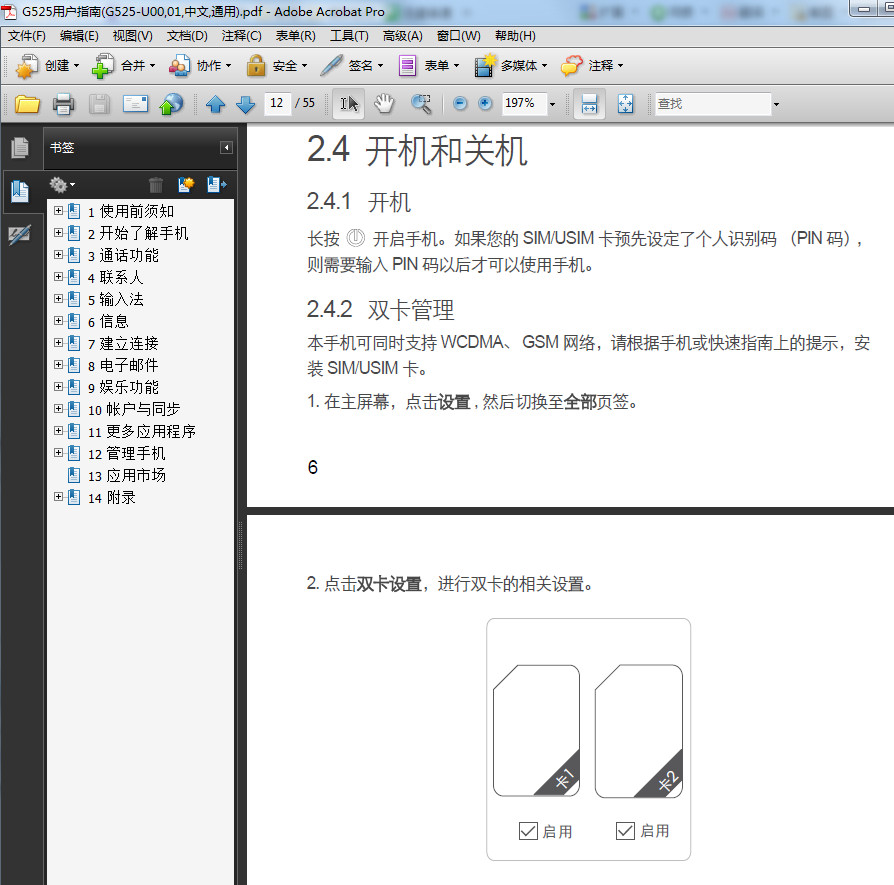Create a new bookmark
This screenshot has height=885, width=894.
click(184, 184)
